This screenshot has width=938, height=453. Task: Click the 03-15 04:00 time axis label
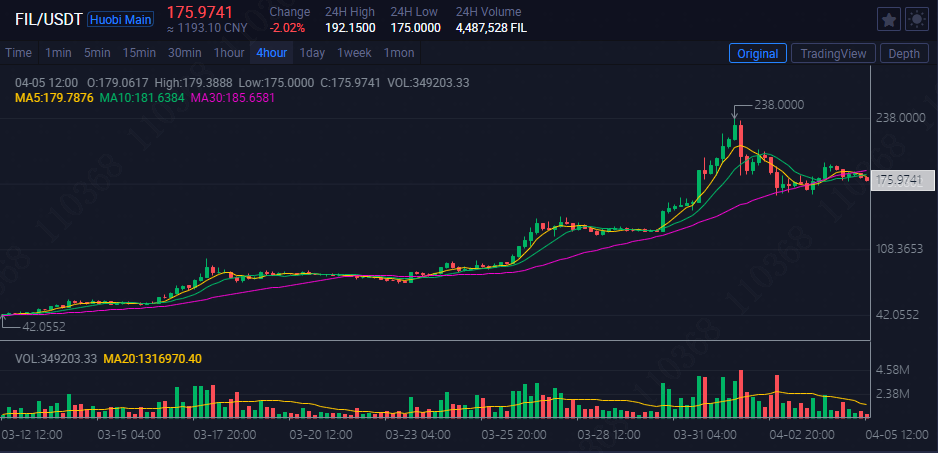[130, 433]
